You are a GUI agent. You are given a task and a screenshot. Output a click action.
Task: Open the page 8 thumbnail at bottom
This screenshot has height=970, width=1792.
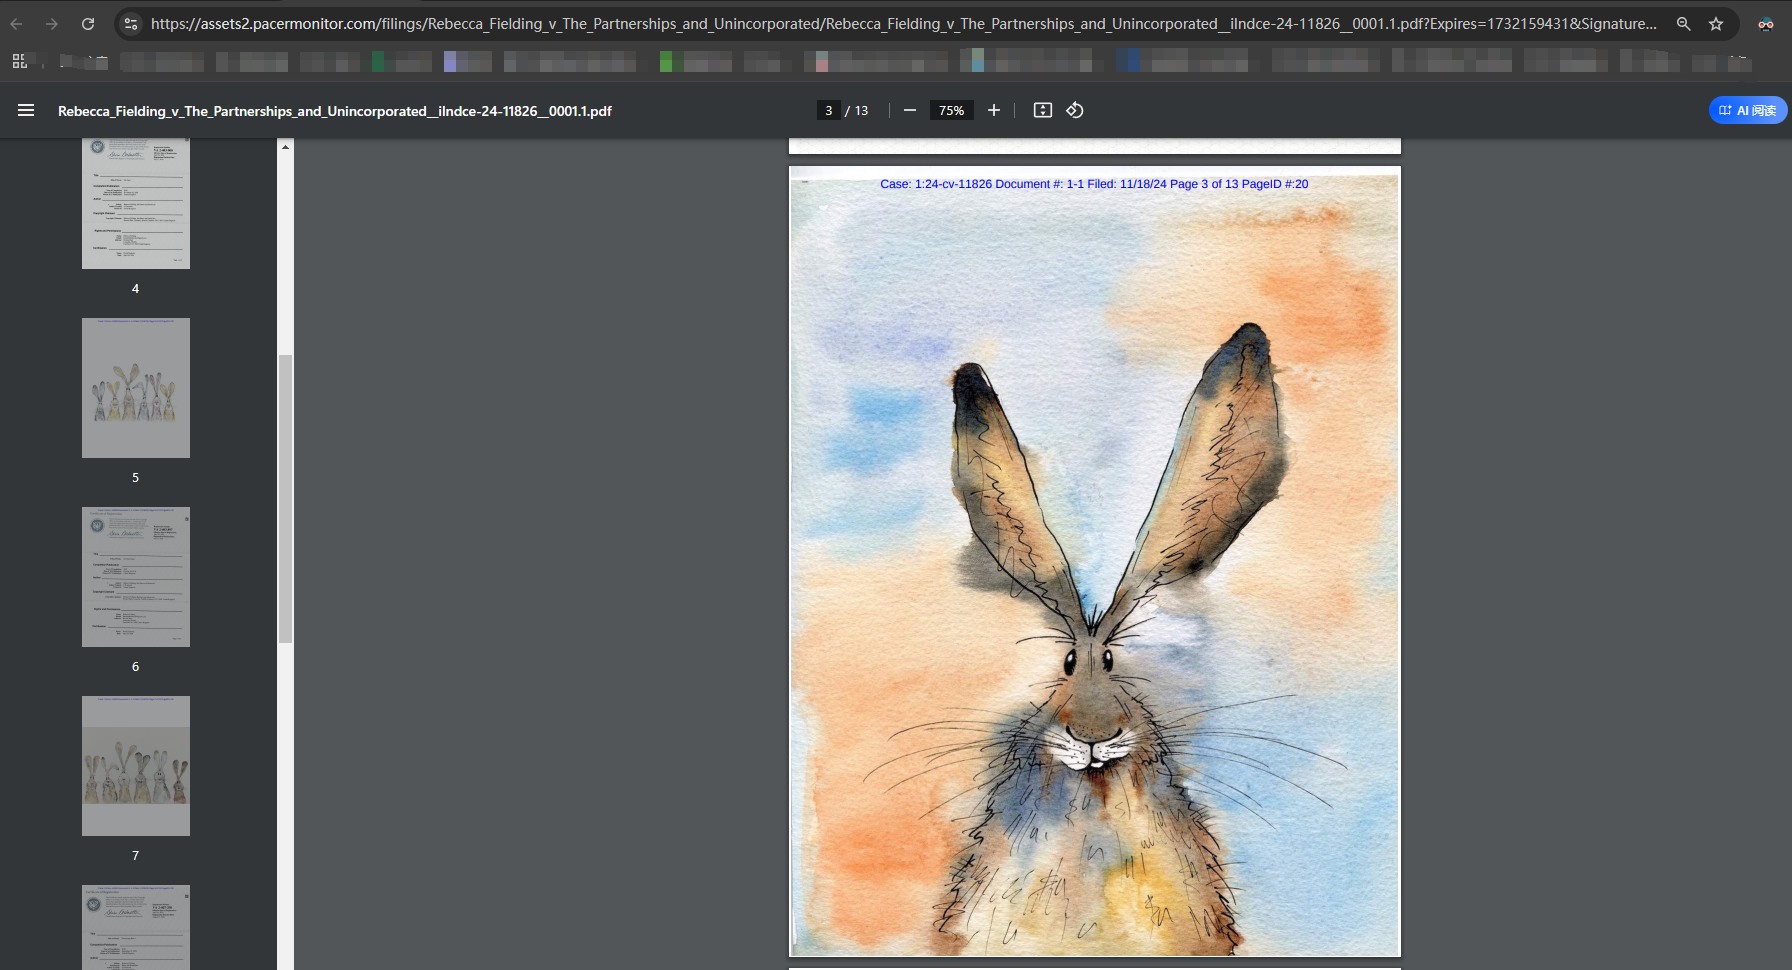(136, 927)
